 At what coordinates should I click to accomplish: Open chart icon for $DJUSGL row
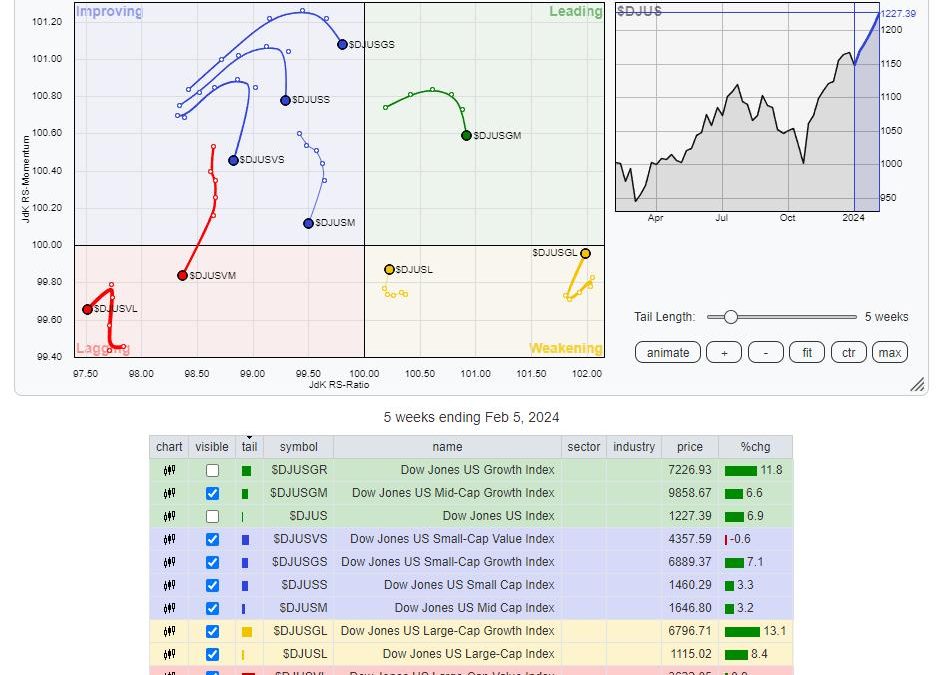click(x=170, y=631)
